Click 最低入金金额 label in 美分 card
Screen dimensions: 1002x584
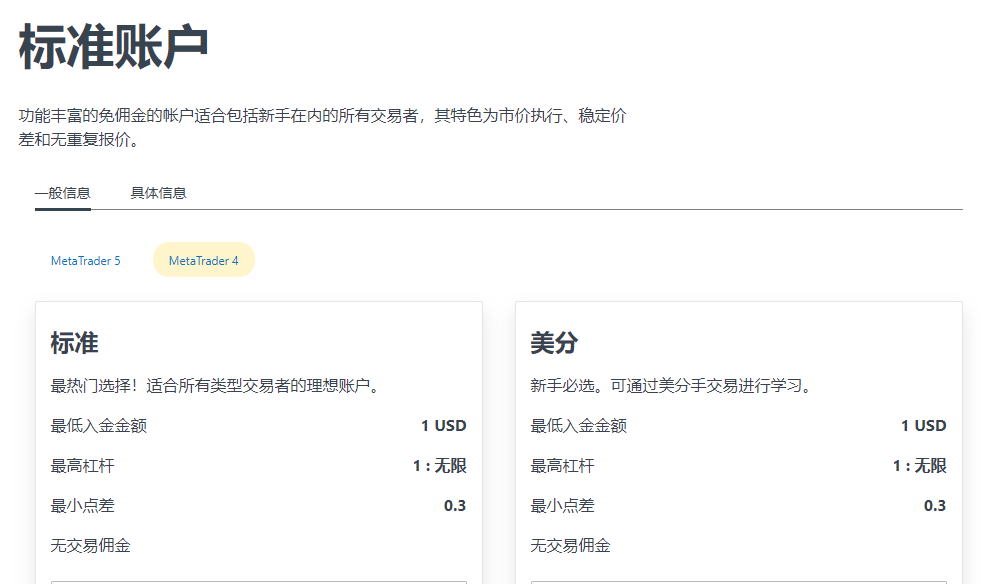coord(578,425)
